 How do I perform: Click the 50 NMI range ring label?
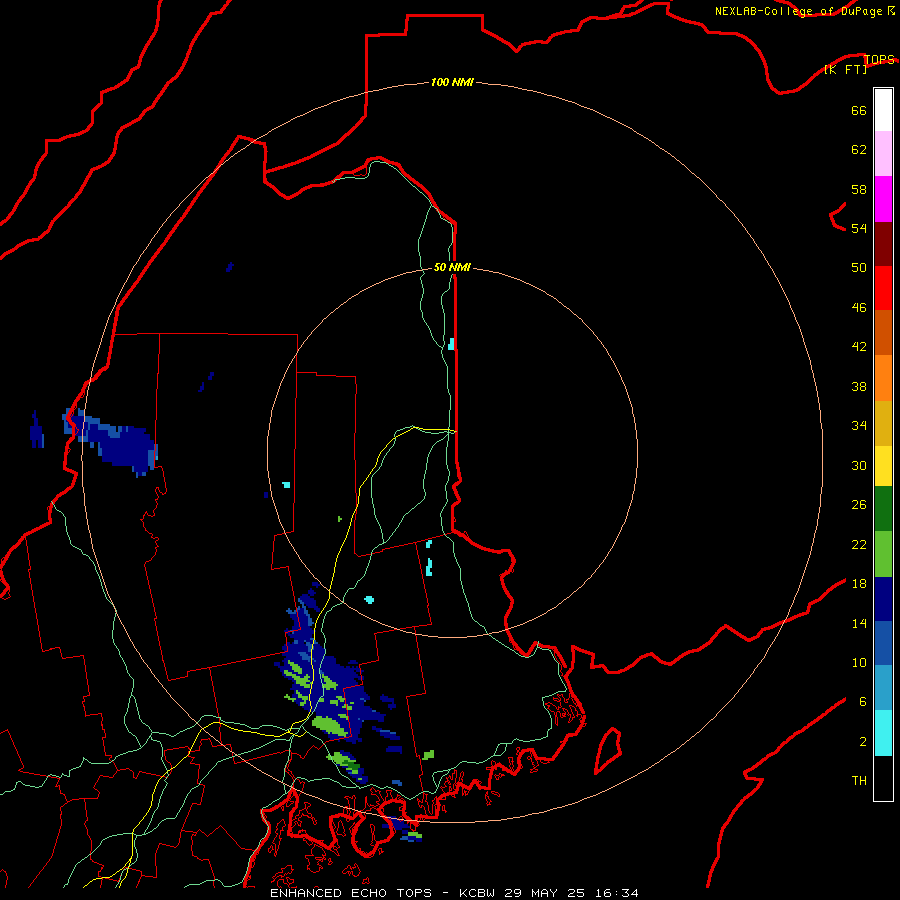452,267
